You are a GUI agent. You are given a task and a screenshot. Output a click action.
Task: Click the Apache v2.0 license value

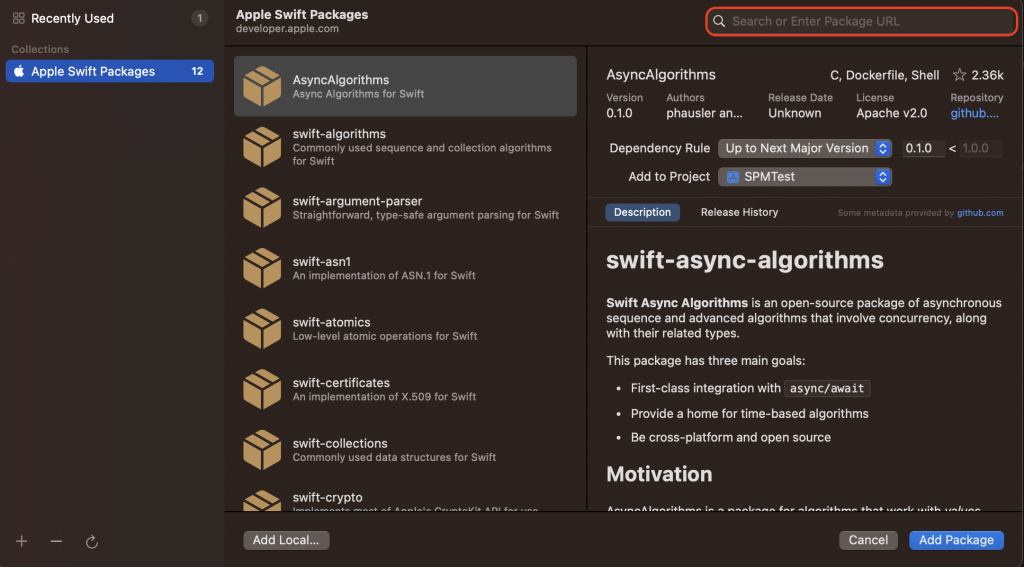[891, 113]
